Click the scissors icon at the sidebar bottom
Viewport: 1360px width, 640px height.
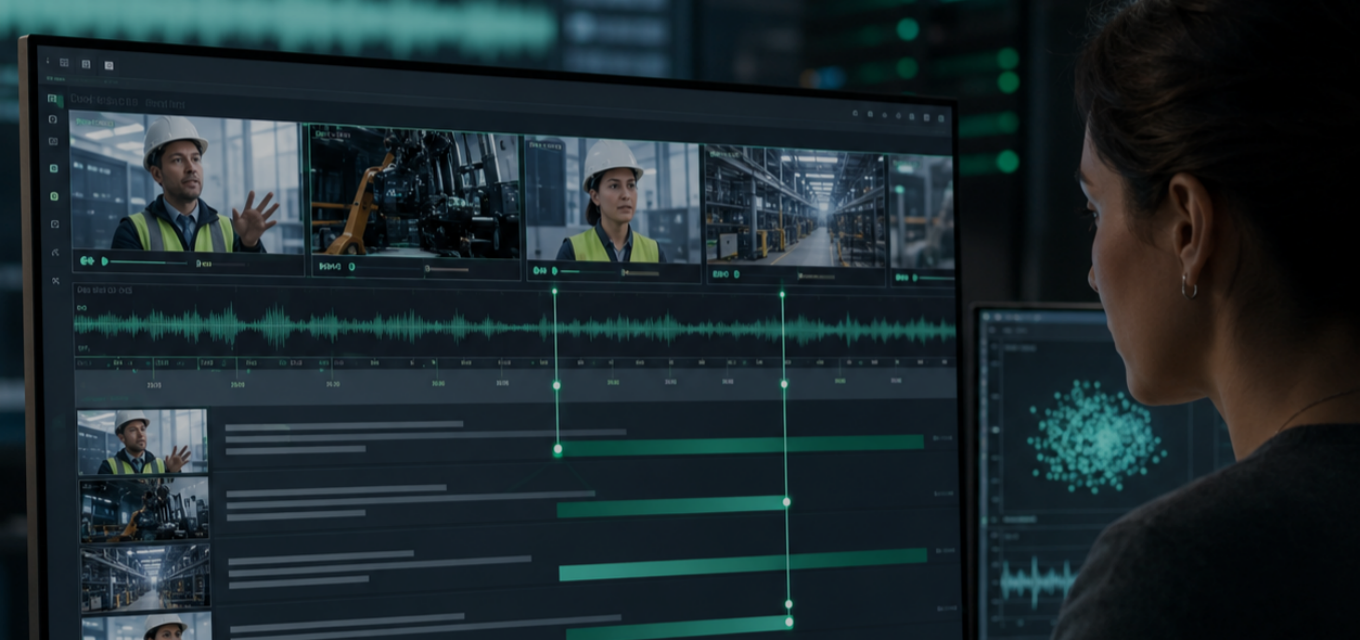[56, 281]
